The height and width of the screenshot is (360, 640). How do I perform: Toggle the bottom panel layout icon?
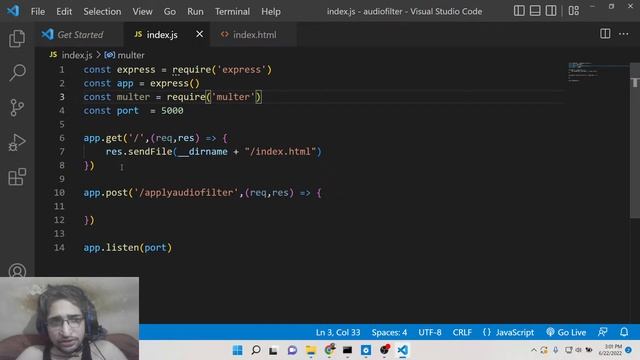point(535,11)
